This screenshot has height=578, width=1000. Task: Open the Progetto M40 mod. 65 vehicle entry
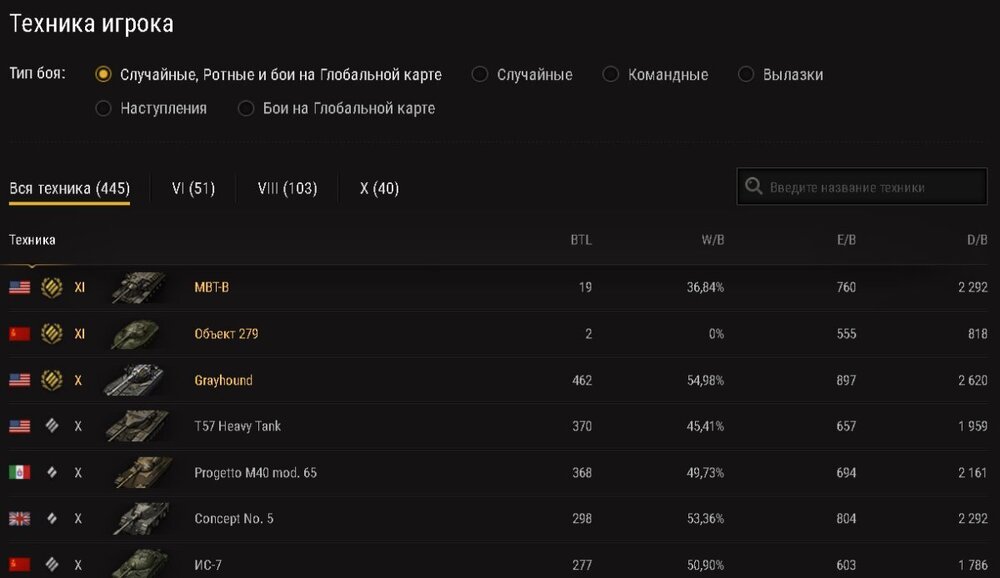[255, 473]
